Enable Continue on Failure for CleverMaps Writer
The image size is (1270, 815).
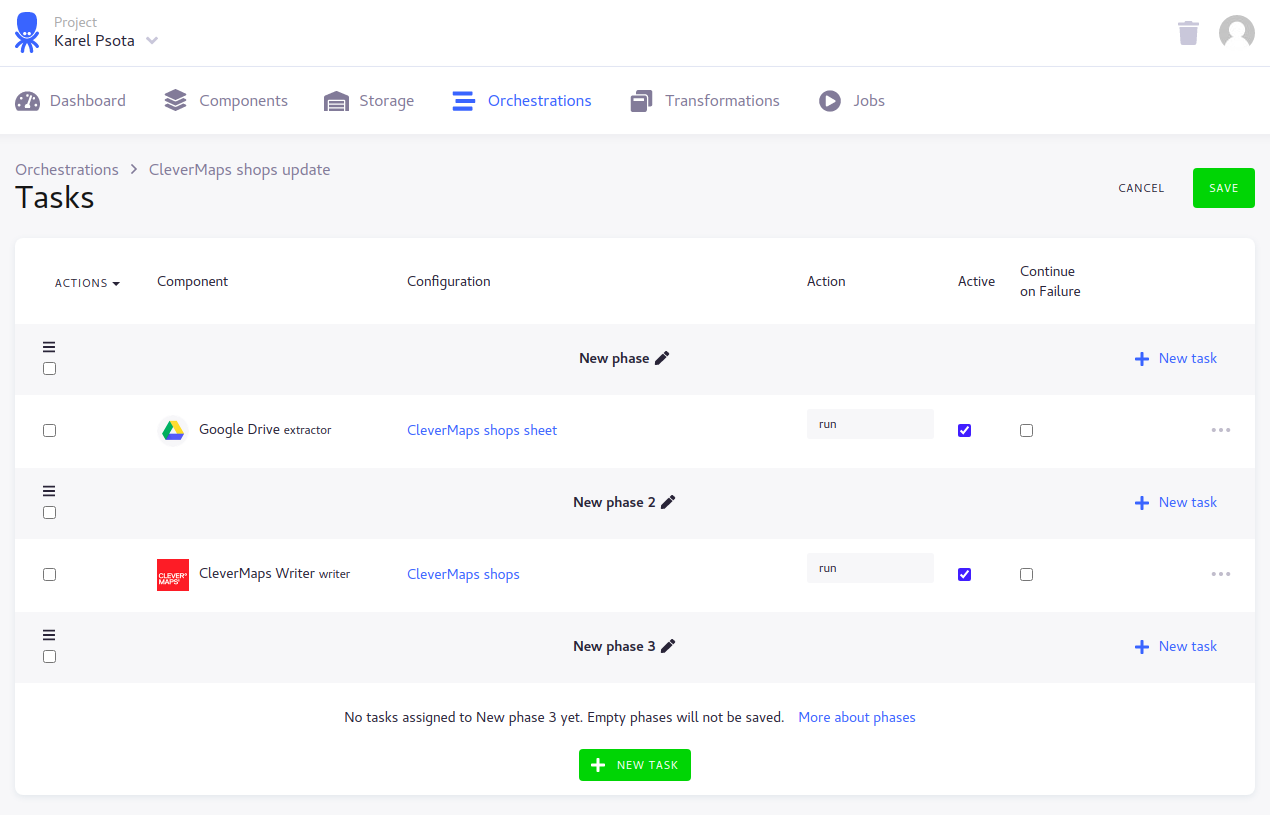(1026, 575)
